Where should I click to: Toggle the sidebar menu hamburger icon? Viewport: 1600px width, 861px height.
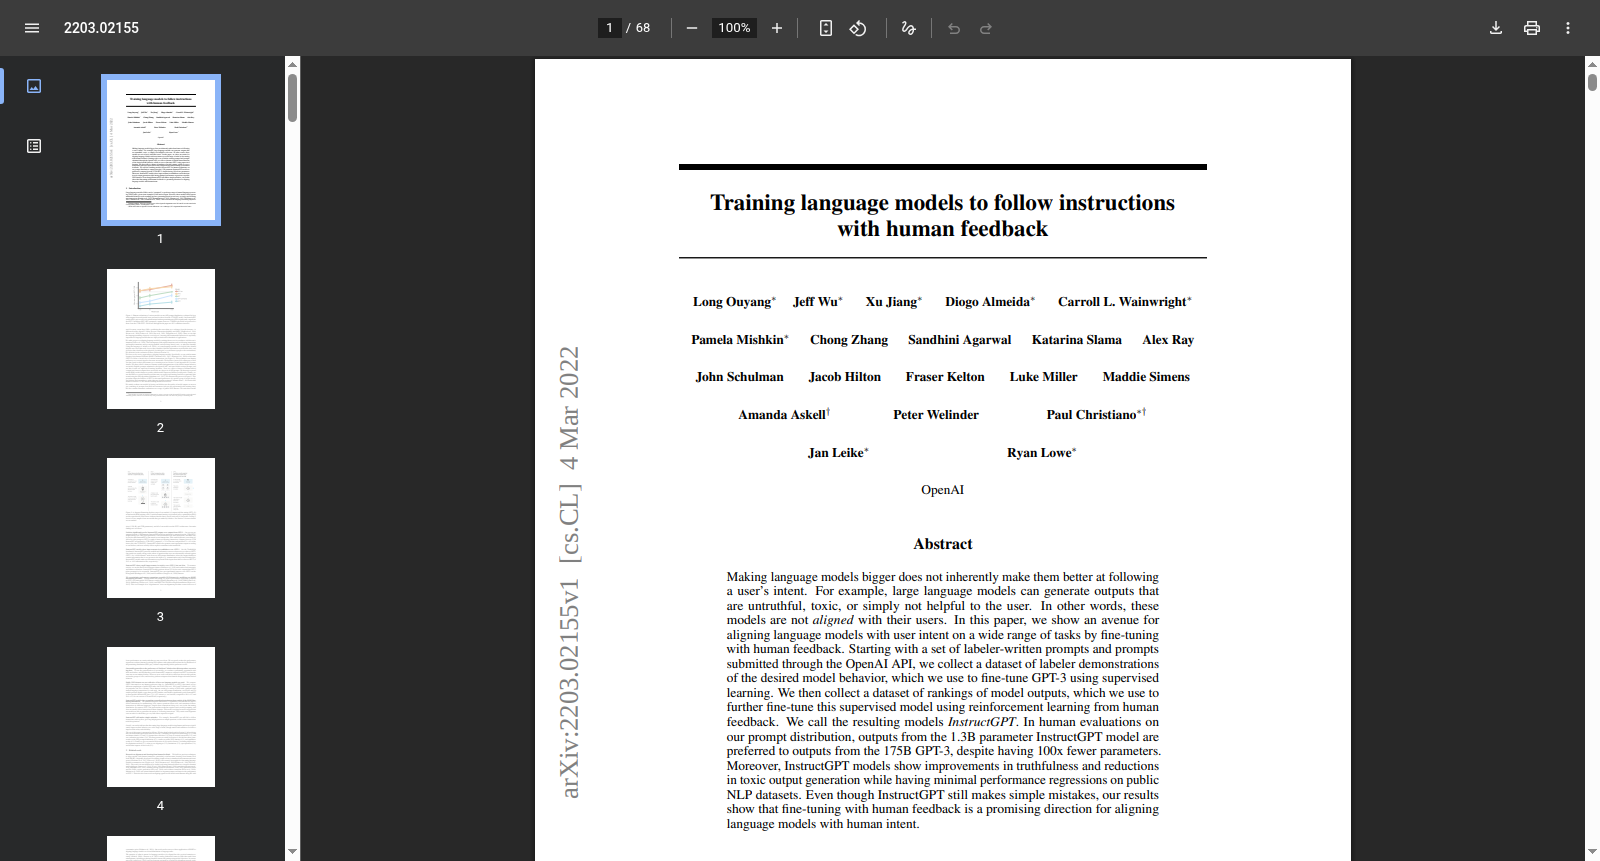[x=32, y=28]
